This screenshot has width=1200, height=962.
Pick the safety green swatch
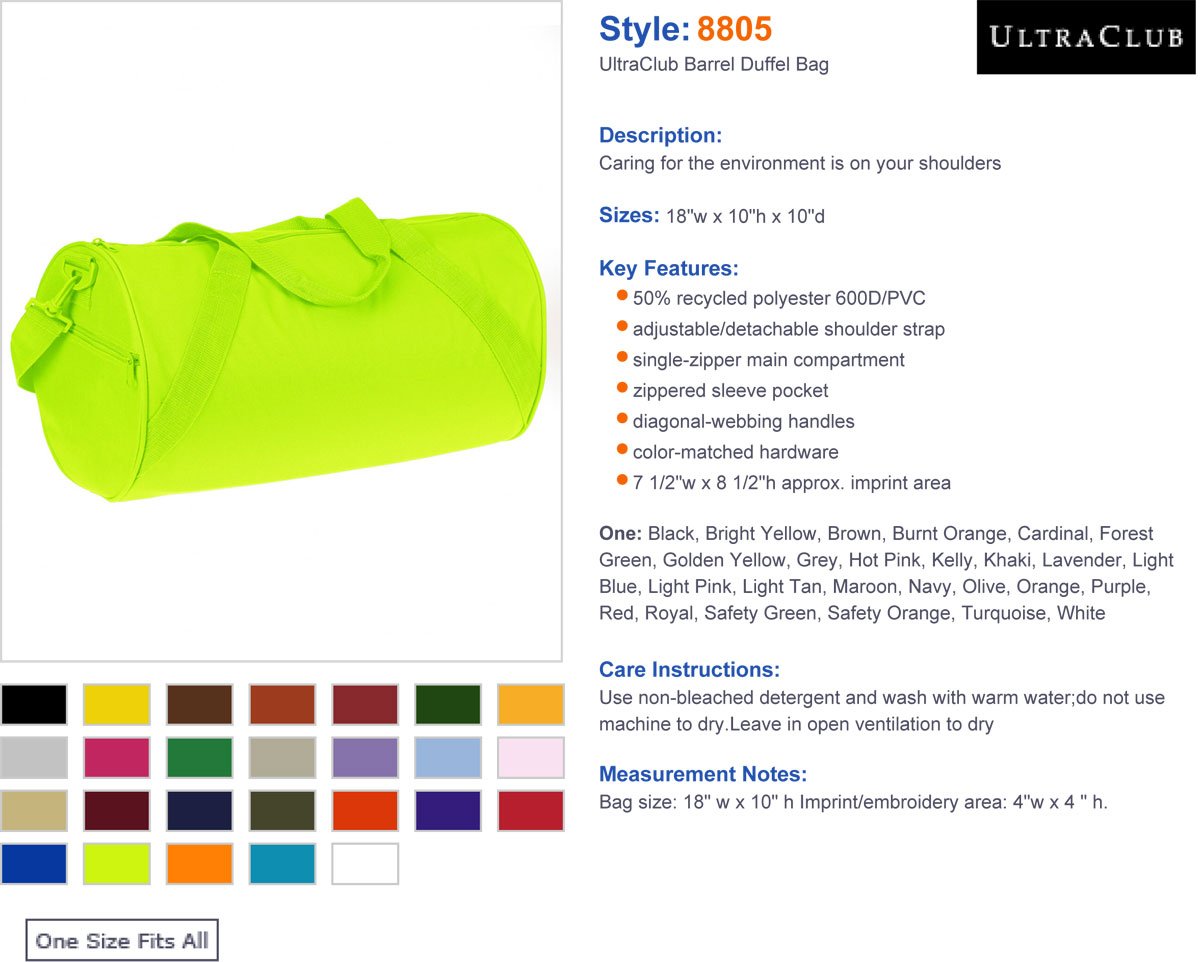pos(117,863)
